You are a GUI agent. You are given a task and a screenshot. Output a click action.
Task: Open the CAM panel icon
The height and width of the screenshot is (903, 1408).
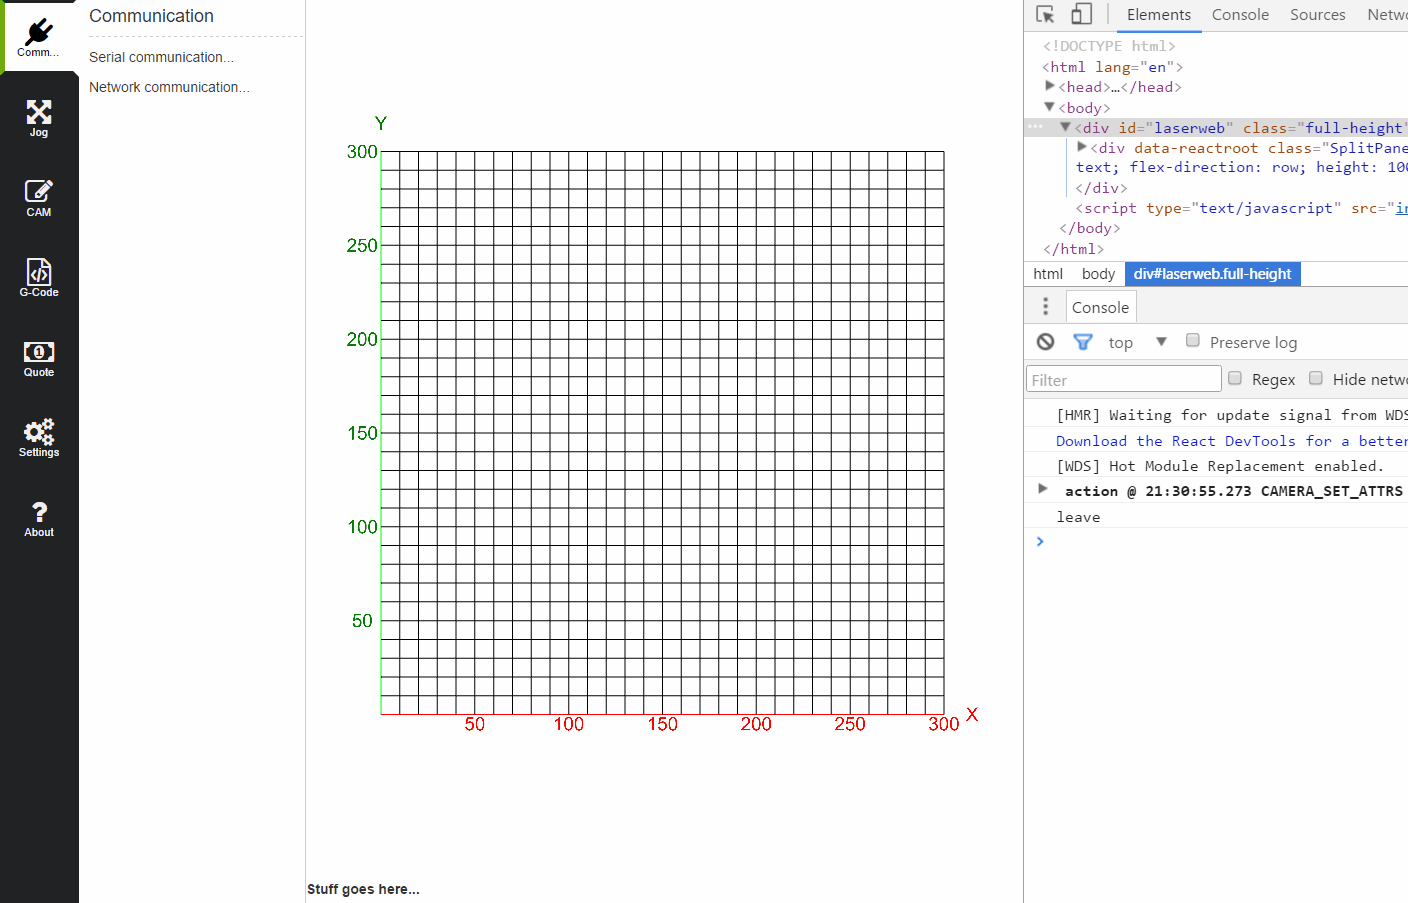click(39, 198)
